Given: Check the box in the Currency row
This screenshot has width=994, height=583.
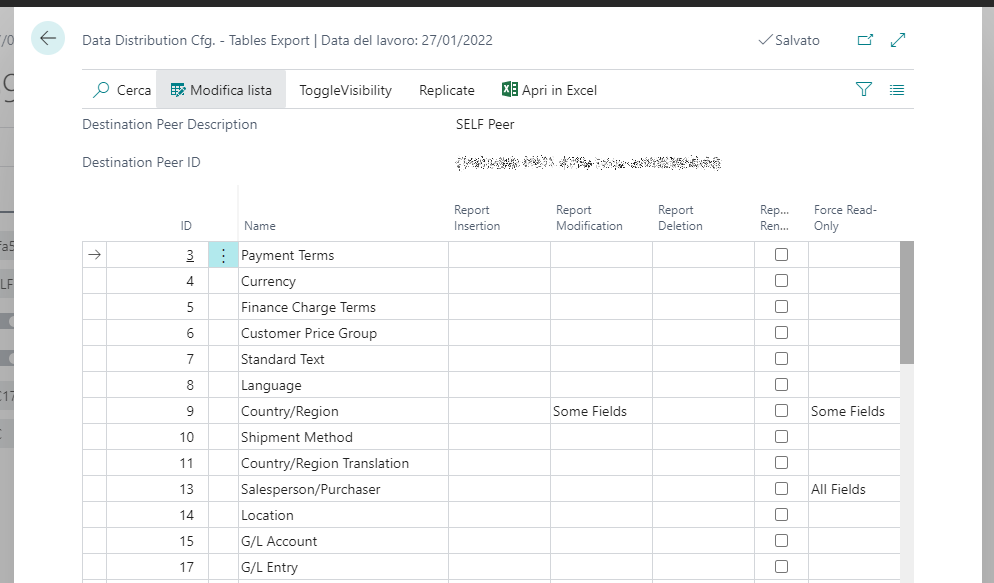Looking at the screenshot, I should (x=781, y=281).
